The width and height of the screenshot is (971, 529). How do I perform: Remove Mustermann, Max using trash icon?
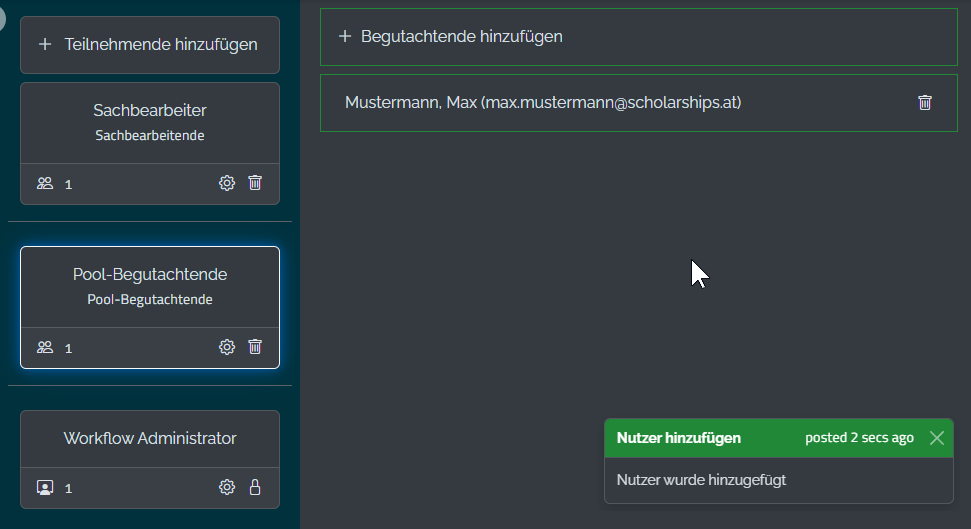[x=925, y=102]
